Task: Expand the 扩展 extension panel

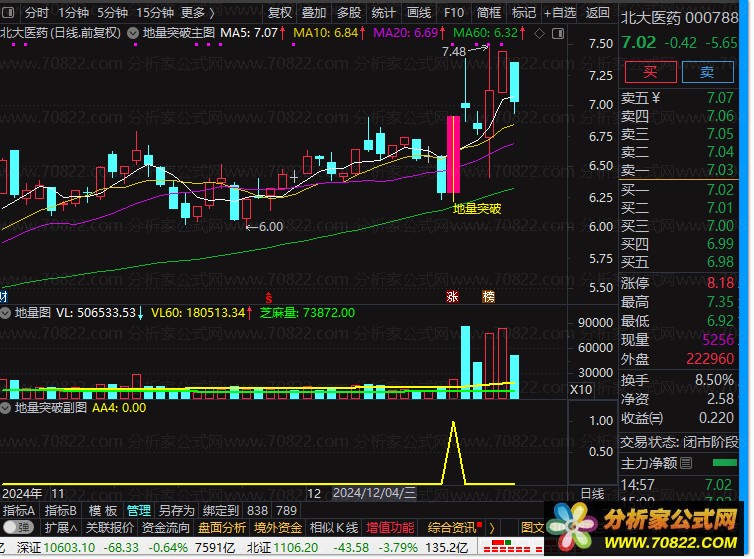Action: (x=61, y=528)
